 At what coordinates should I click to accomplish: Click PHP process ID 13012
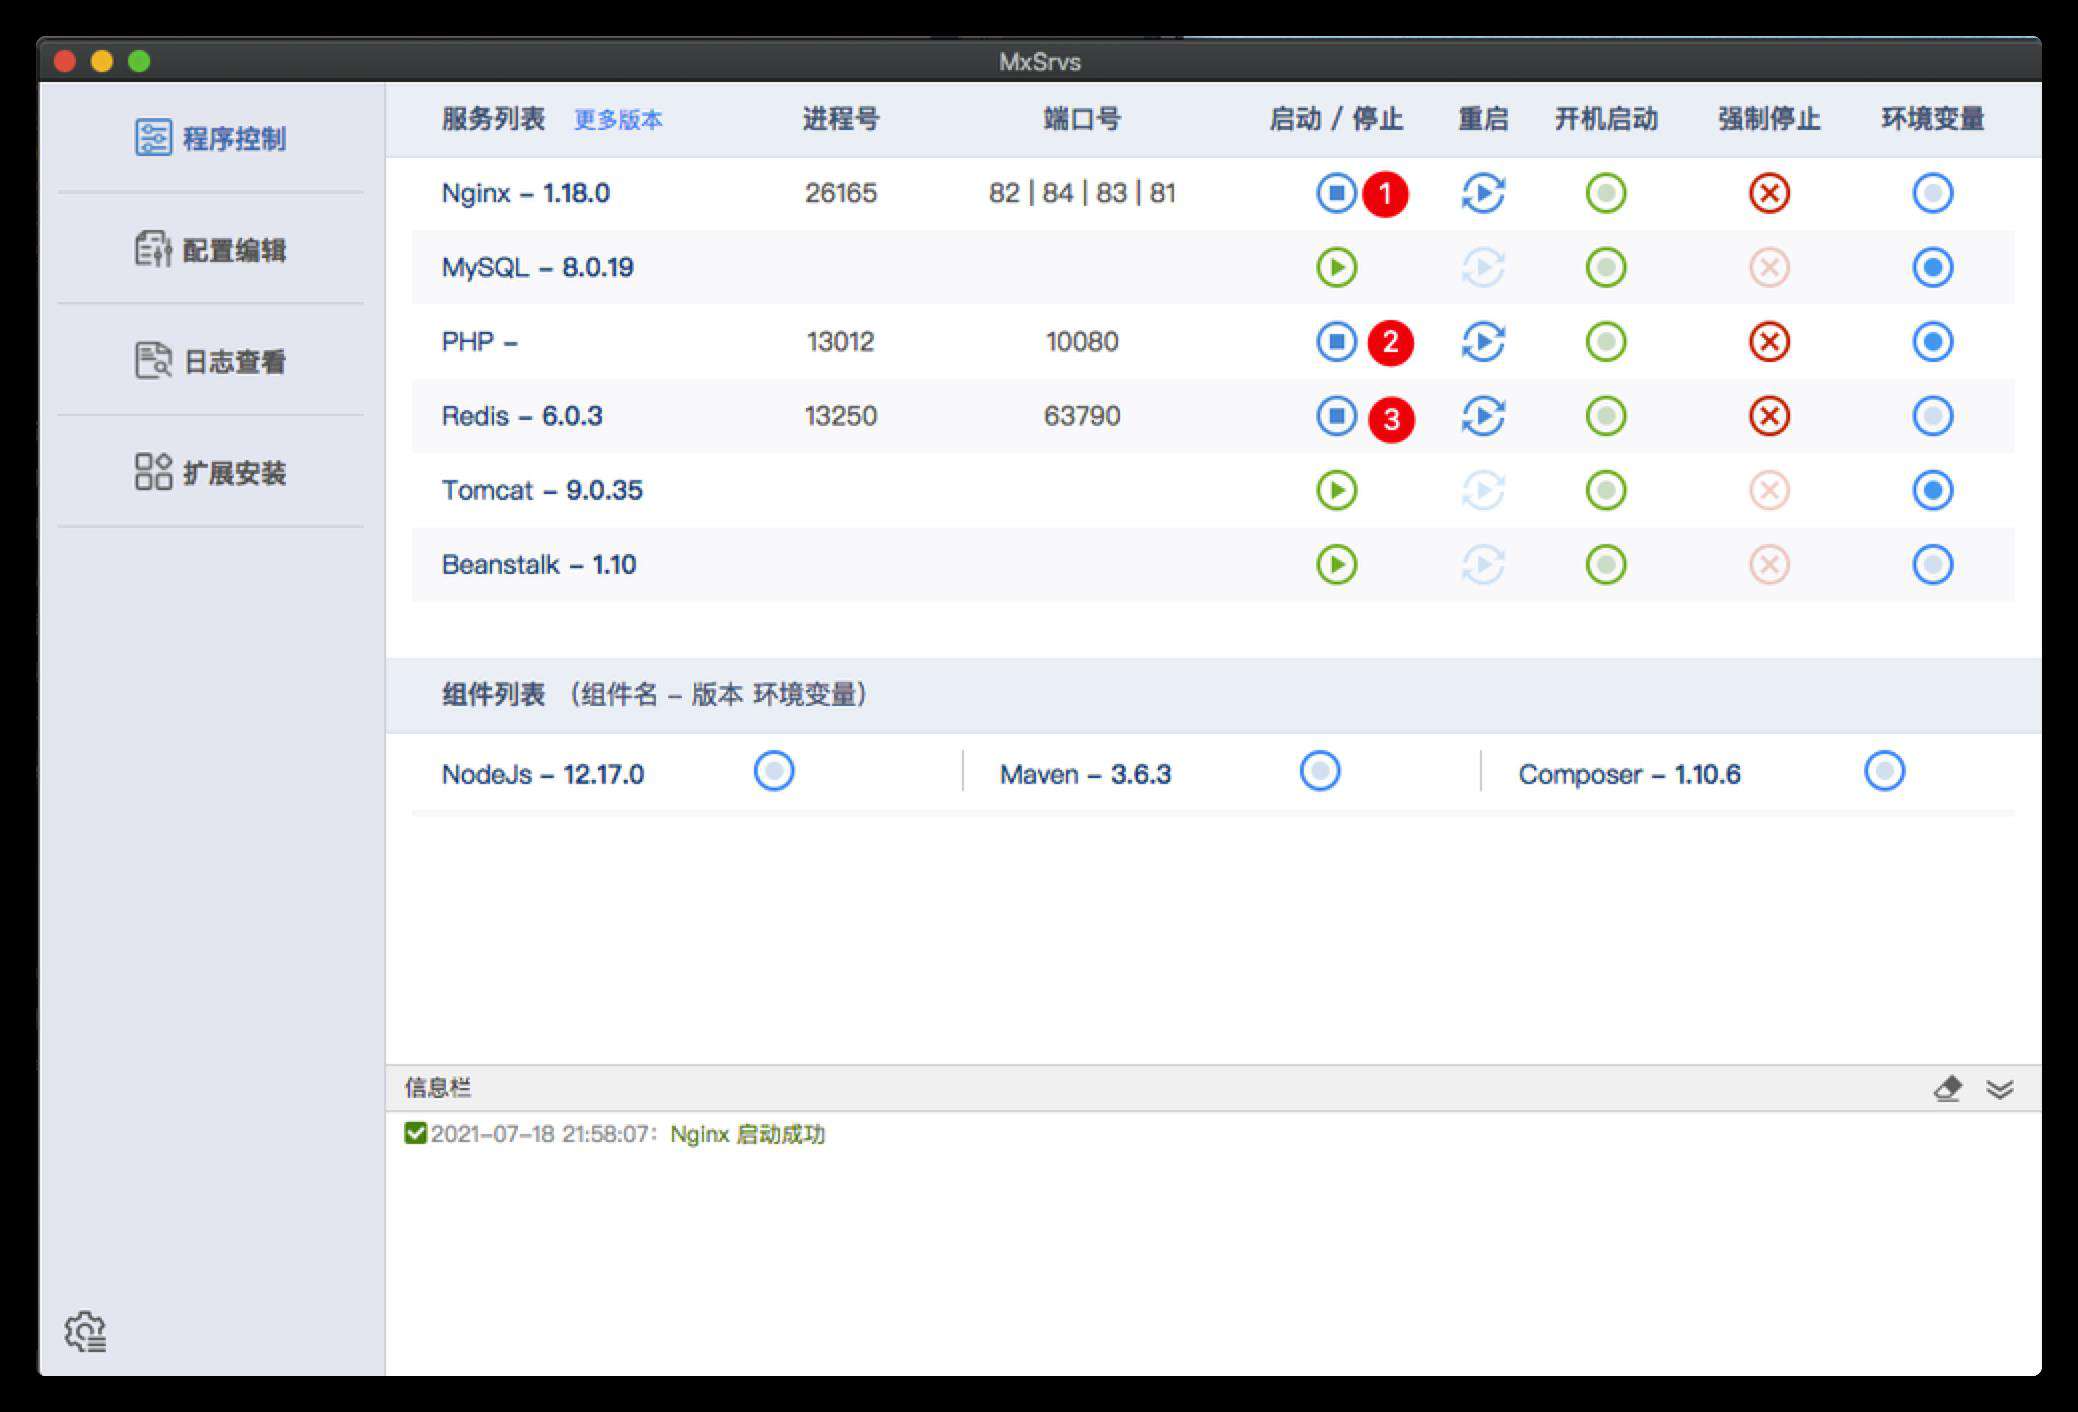(x=841, y=342)
